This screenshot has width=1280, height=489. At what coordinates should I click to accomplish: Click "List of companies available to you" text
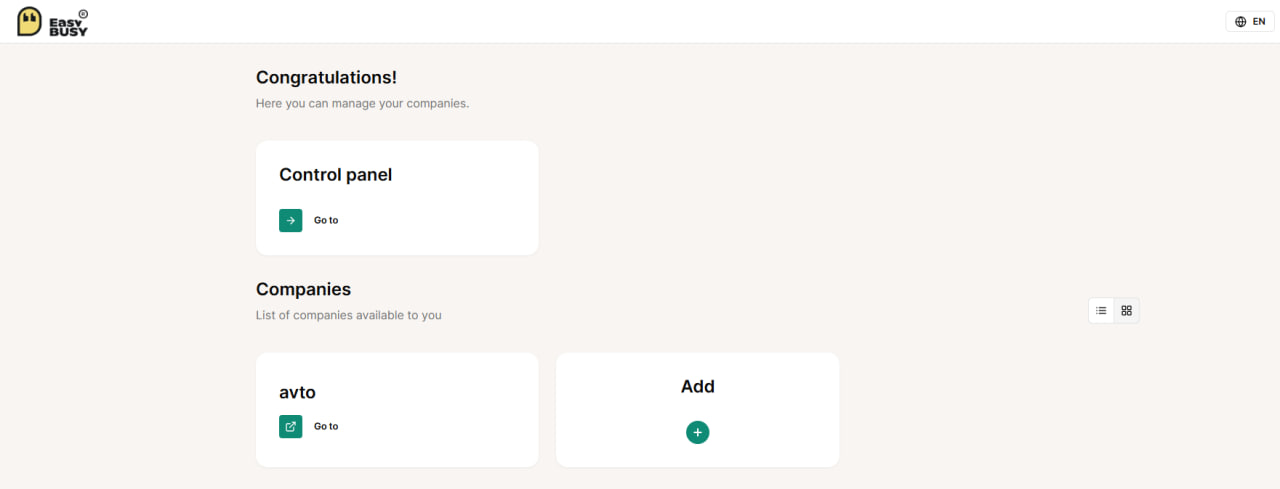348,315
